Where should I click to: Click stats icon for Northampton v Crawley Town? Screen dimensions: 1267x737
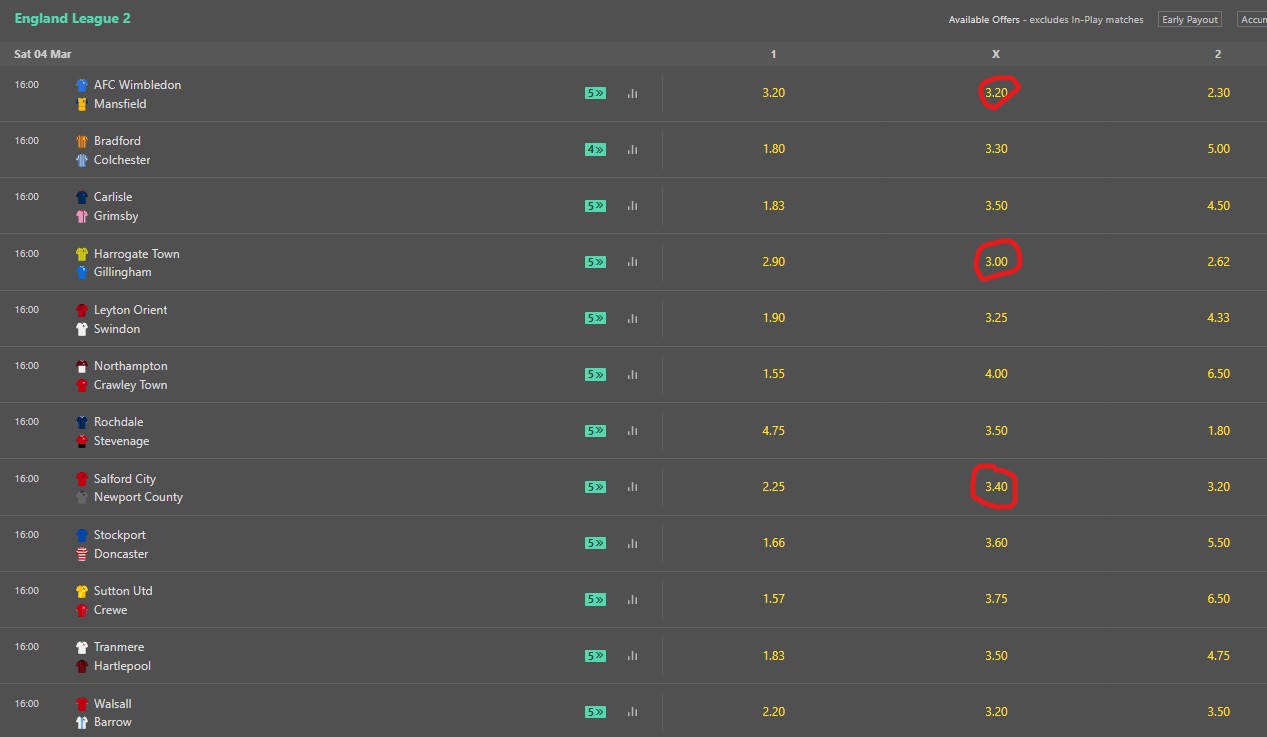[x=632, y=374]
